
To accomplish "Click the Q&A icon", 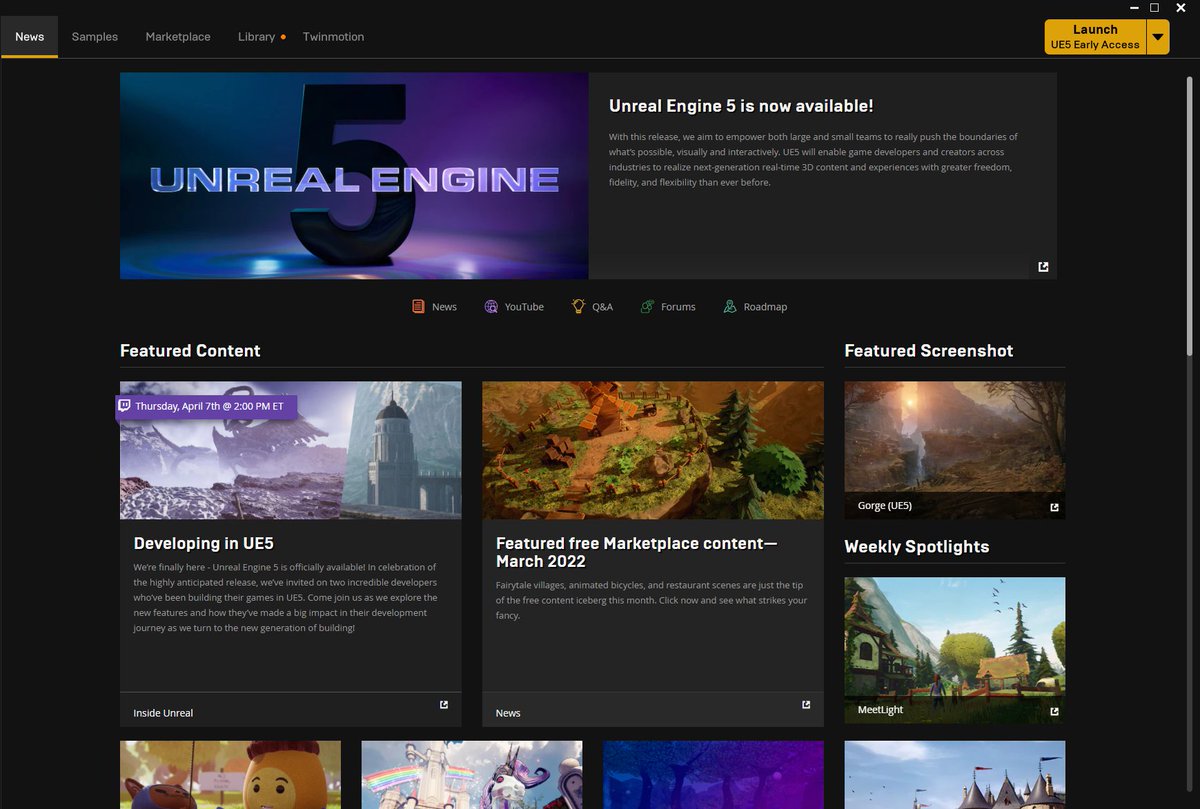I will [577, 306].
